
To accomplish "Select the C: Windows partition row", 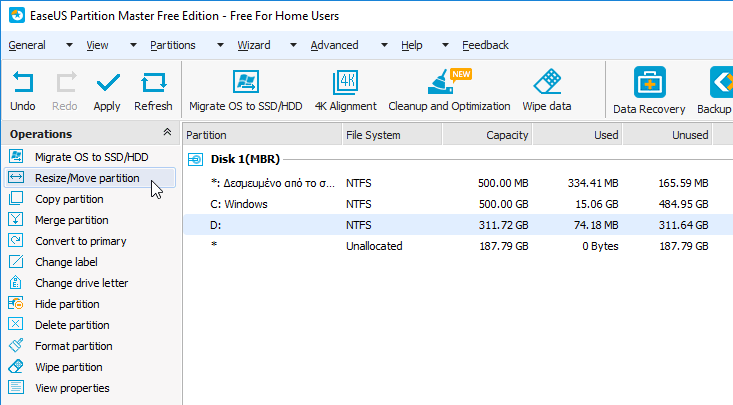I will (458, 204).
